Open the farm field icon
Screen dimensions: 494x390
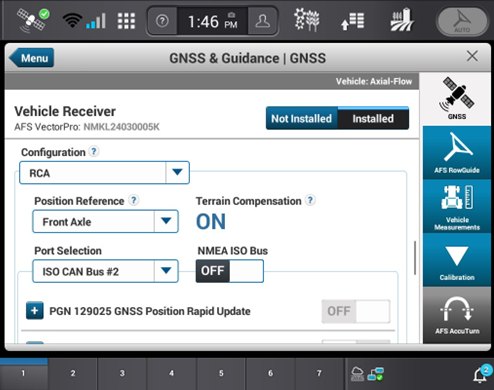(402, 20)
